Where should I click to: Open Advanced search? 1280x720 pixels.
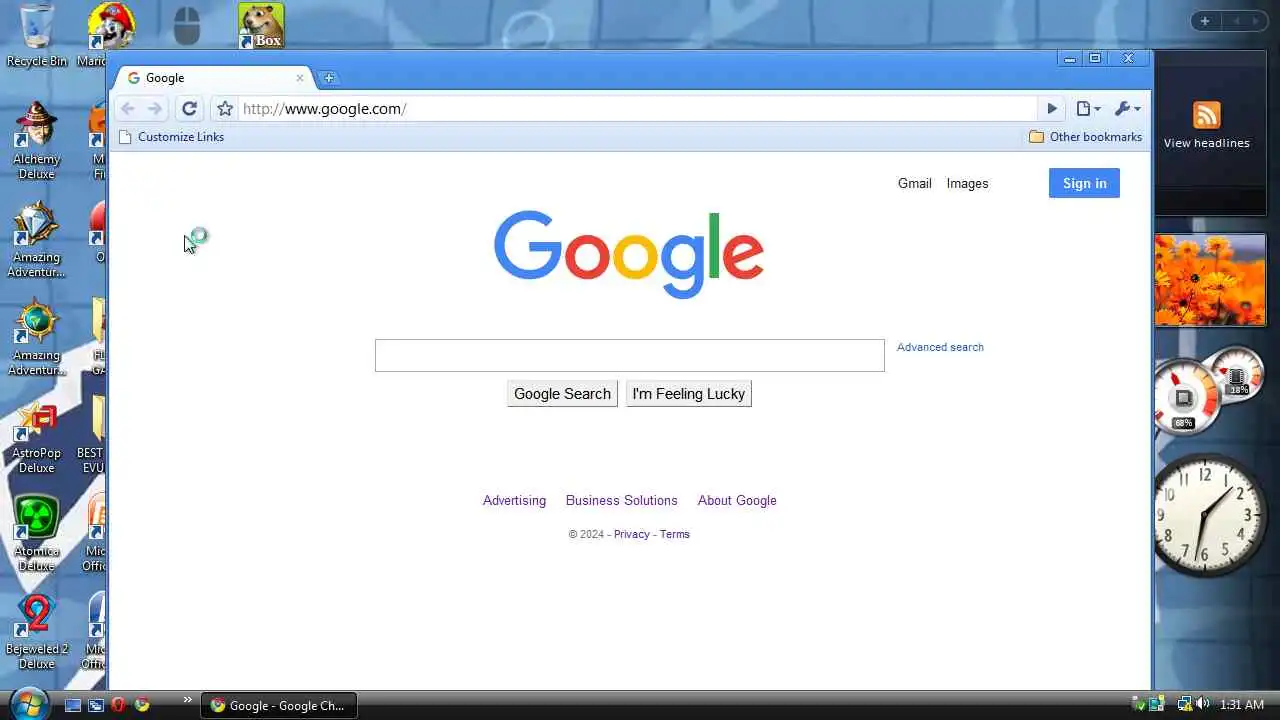pos(940,347)
